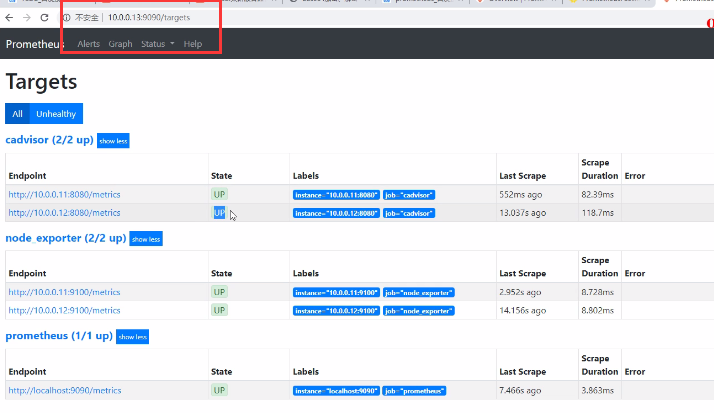Viewport: 714px width, 413px height.
Task: Click Last Scrape header in prometheus table
Action: [522, 372]
